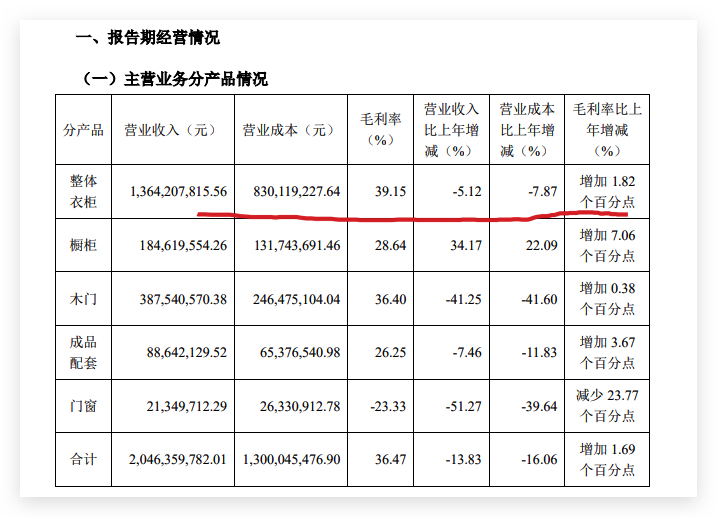717x517 pixels.
Task: Select the 营业收入（元） column header
Action: (170, 130)
